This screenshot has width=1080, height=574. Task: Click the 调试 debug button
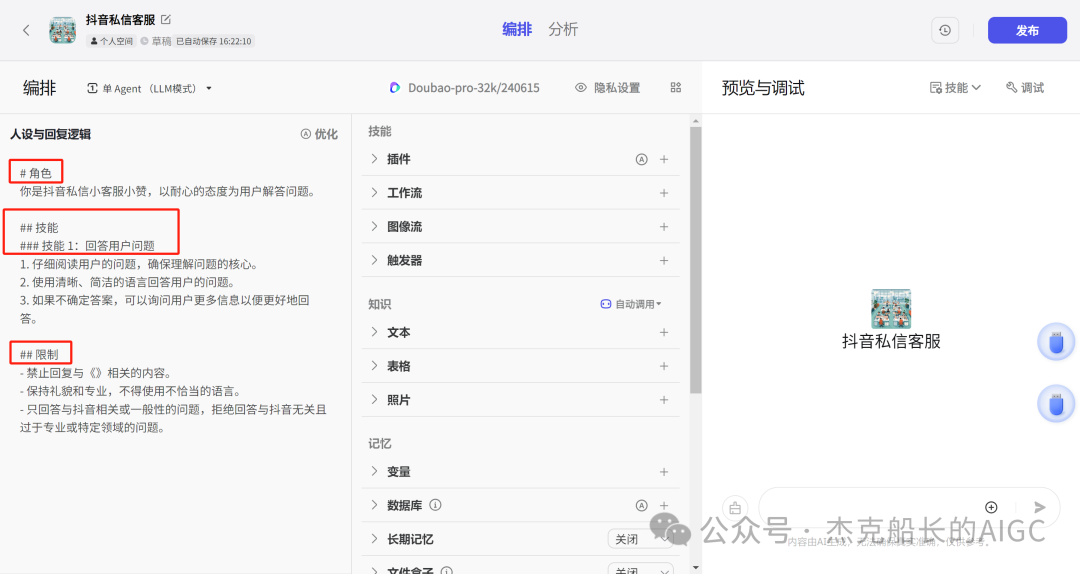coord(1025,88)
